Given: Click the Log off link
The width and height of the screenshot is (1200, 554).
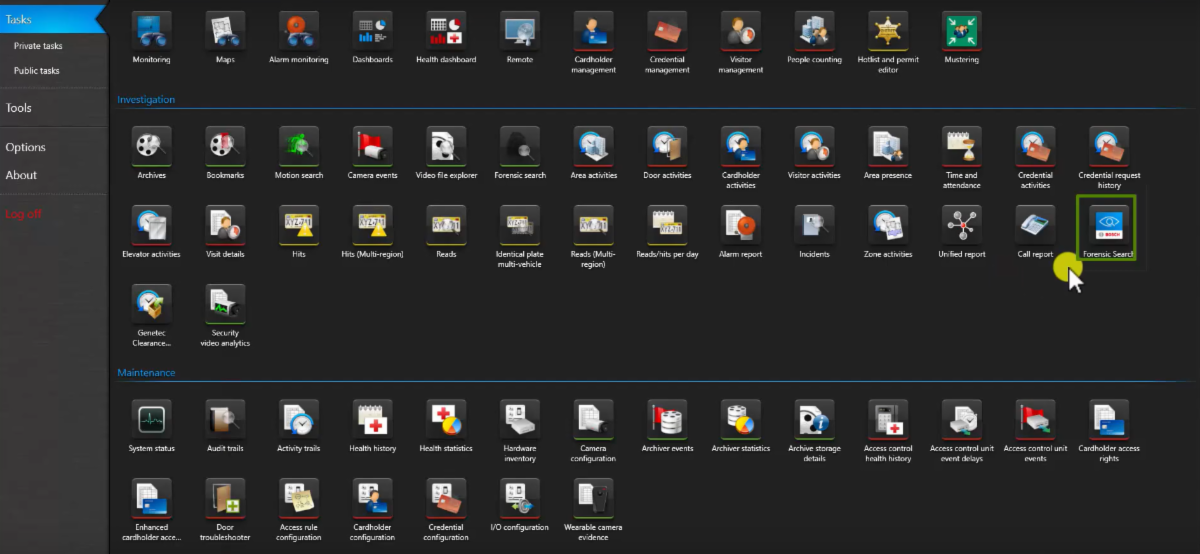Looking at the screenshot, I should (x=23, y=214).
